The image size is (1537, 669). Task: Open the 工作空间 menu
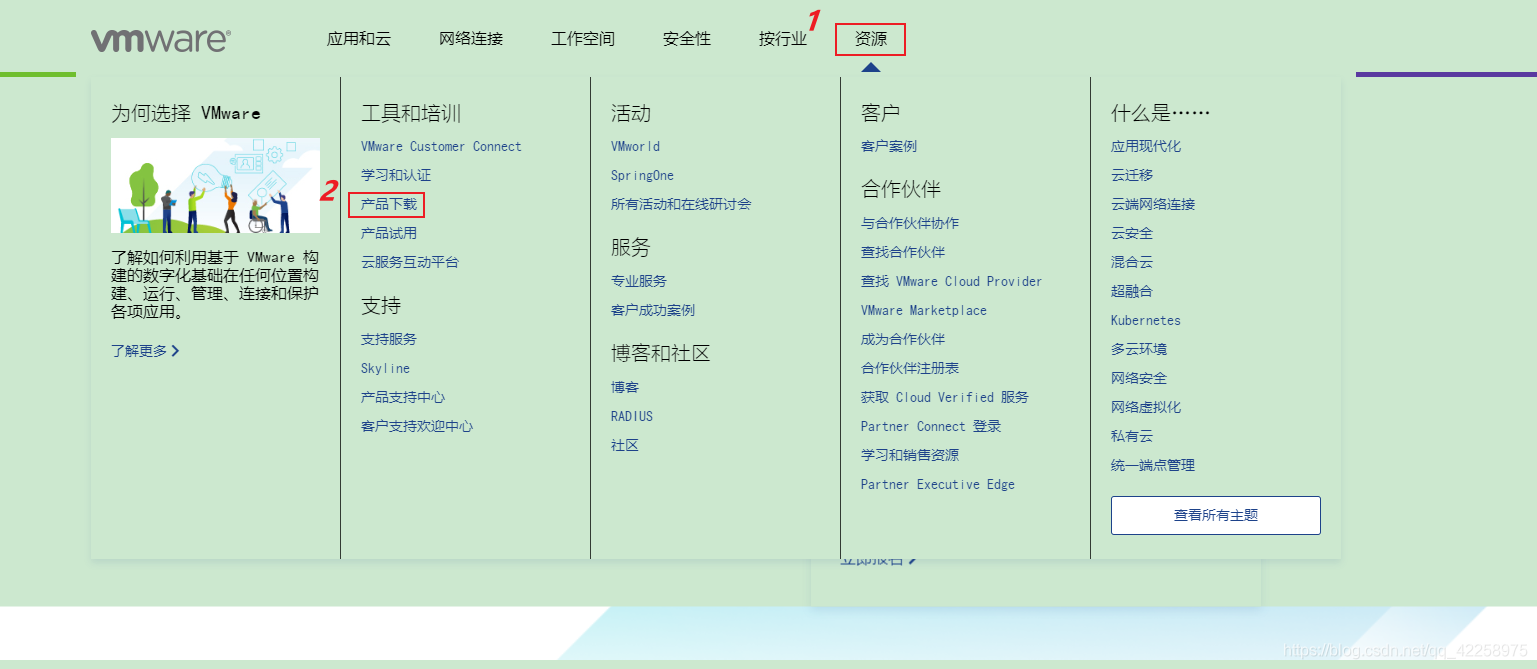click(583, 39)
